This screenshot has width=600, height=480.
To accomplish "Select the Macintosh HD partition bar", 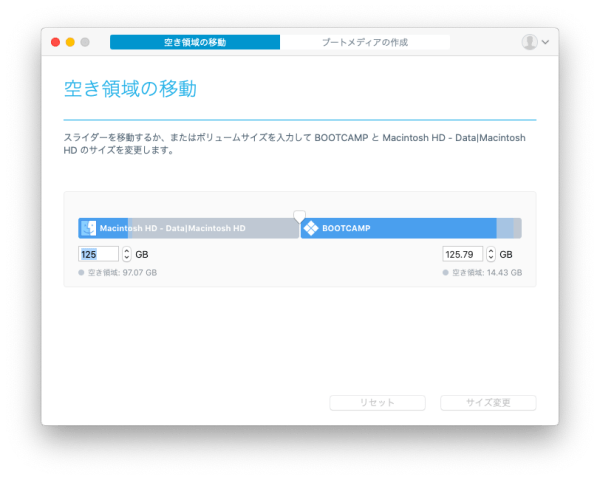I will [188, 228].
